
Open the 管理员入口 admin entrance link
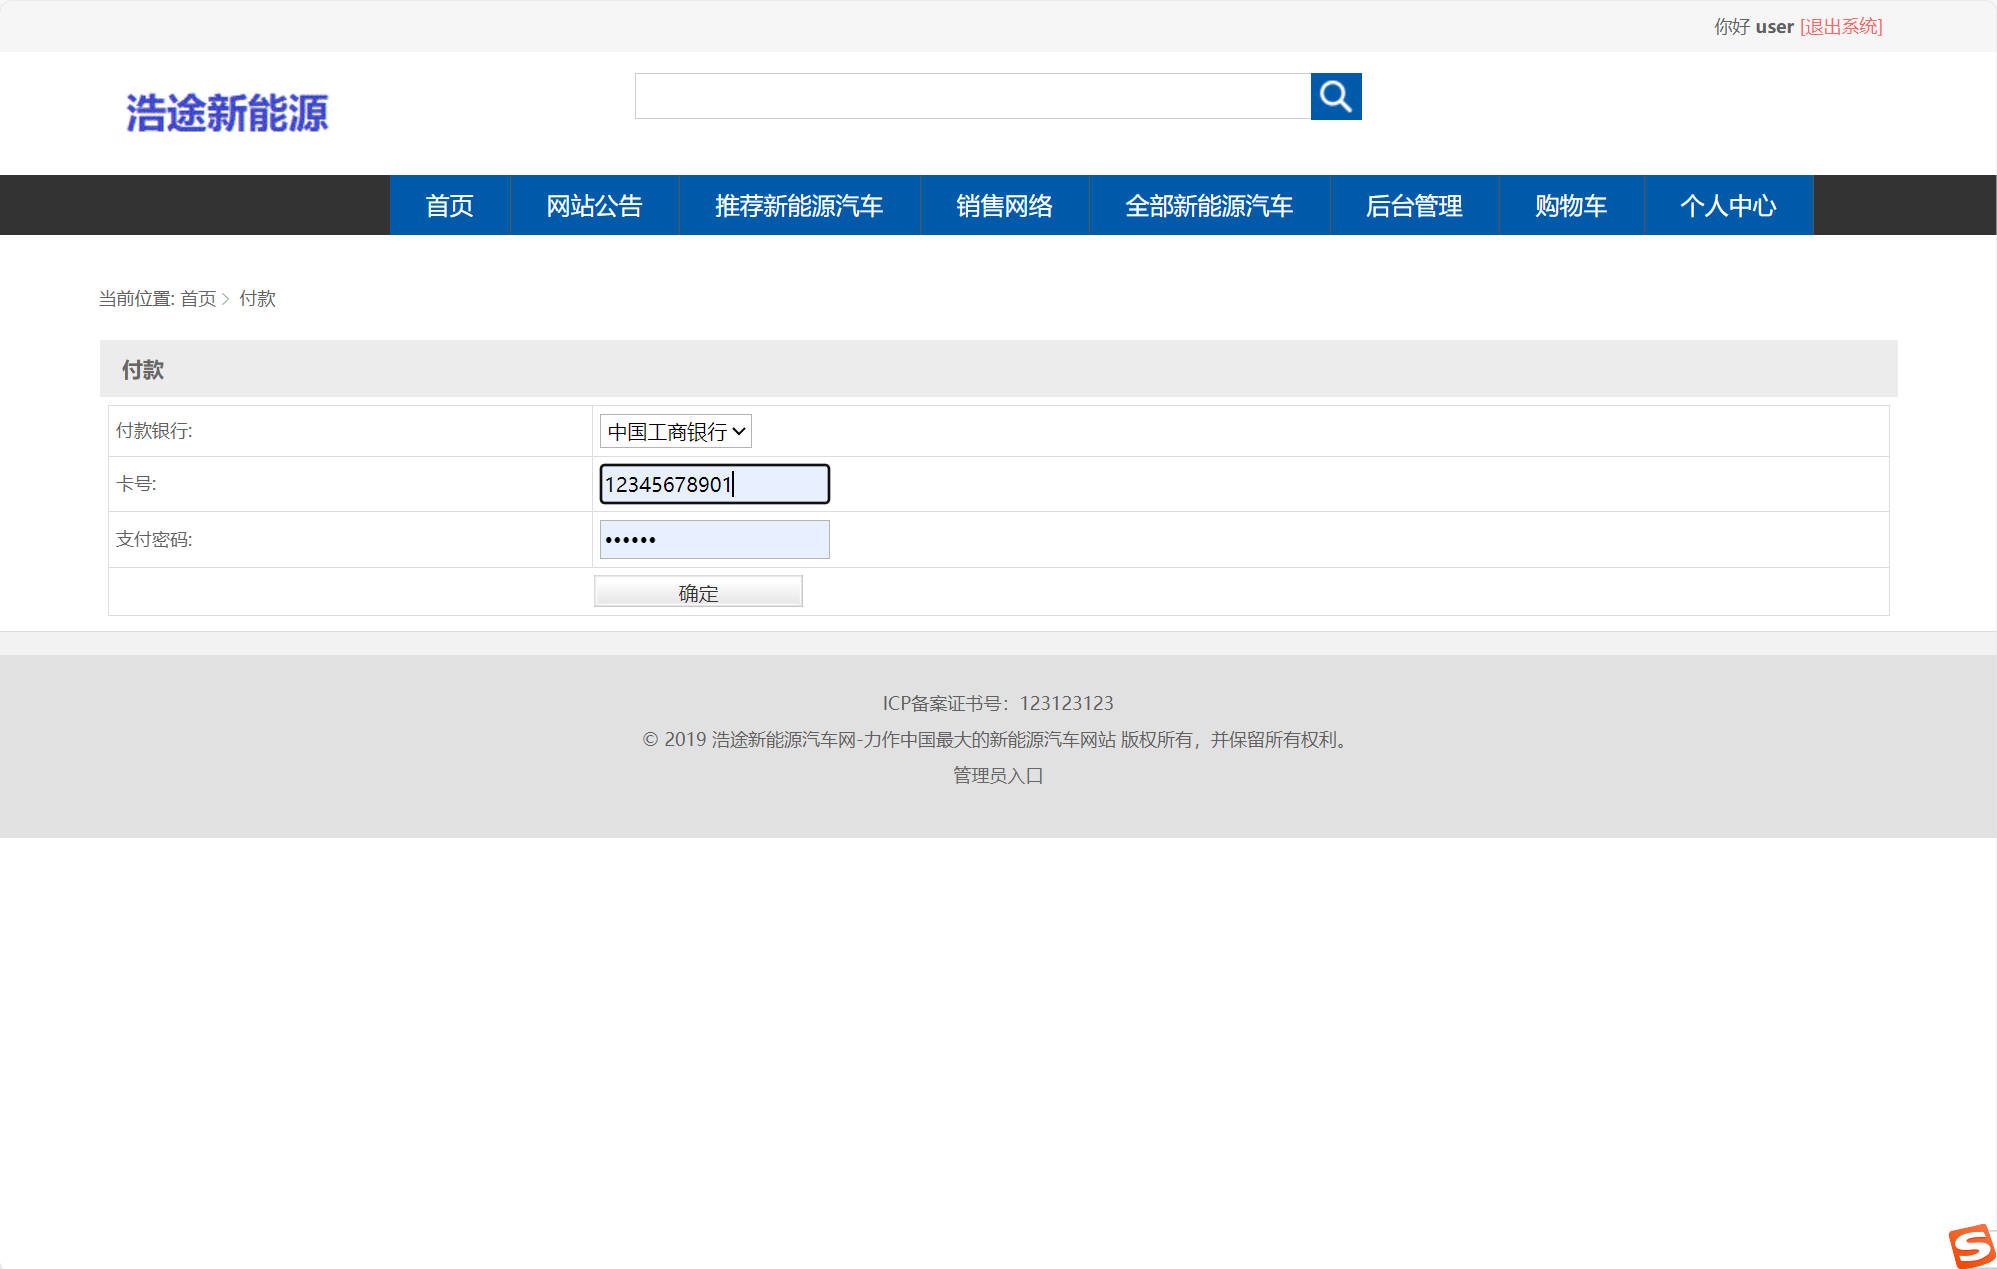pyautogui.click(x=997, y=775)
